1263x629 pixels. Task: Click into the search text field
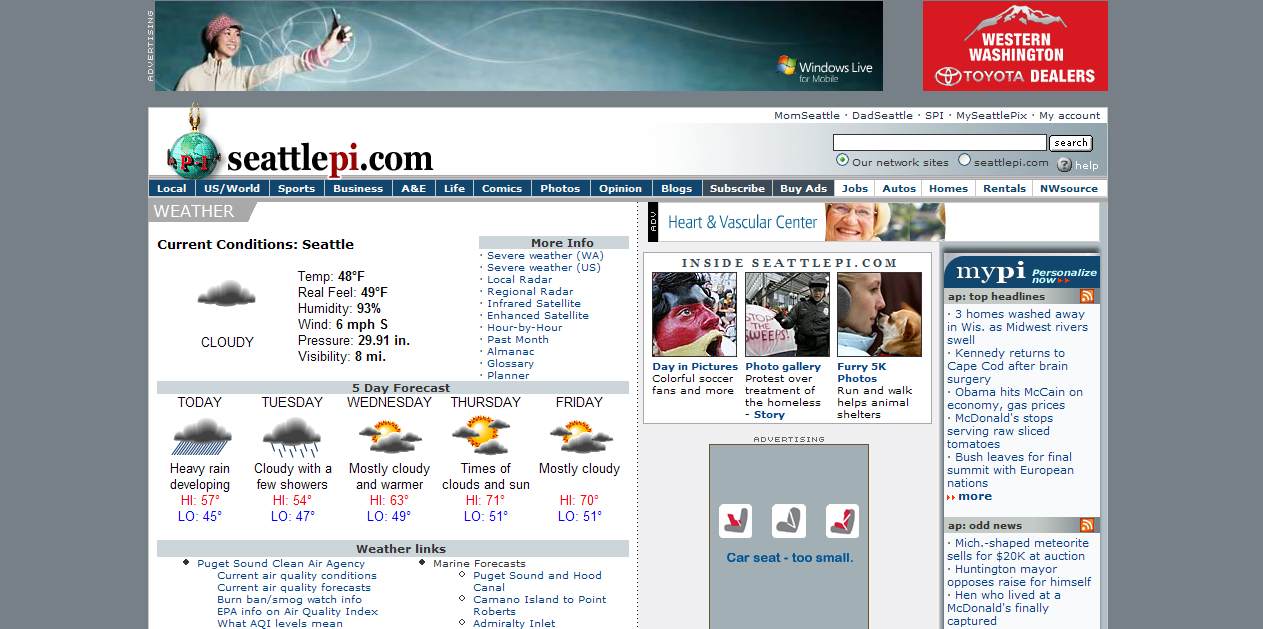939,143
